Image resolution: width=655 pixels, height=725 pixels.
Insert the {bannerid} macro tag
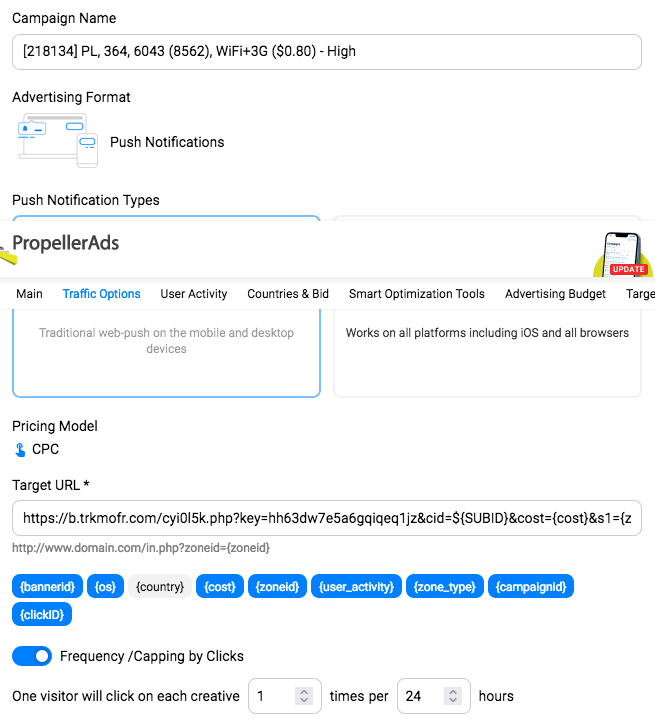[x=47, y=586]
